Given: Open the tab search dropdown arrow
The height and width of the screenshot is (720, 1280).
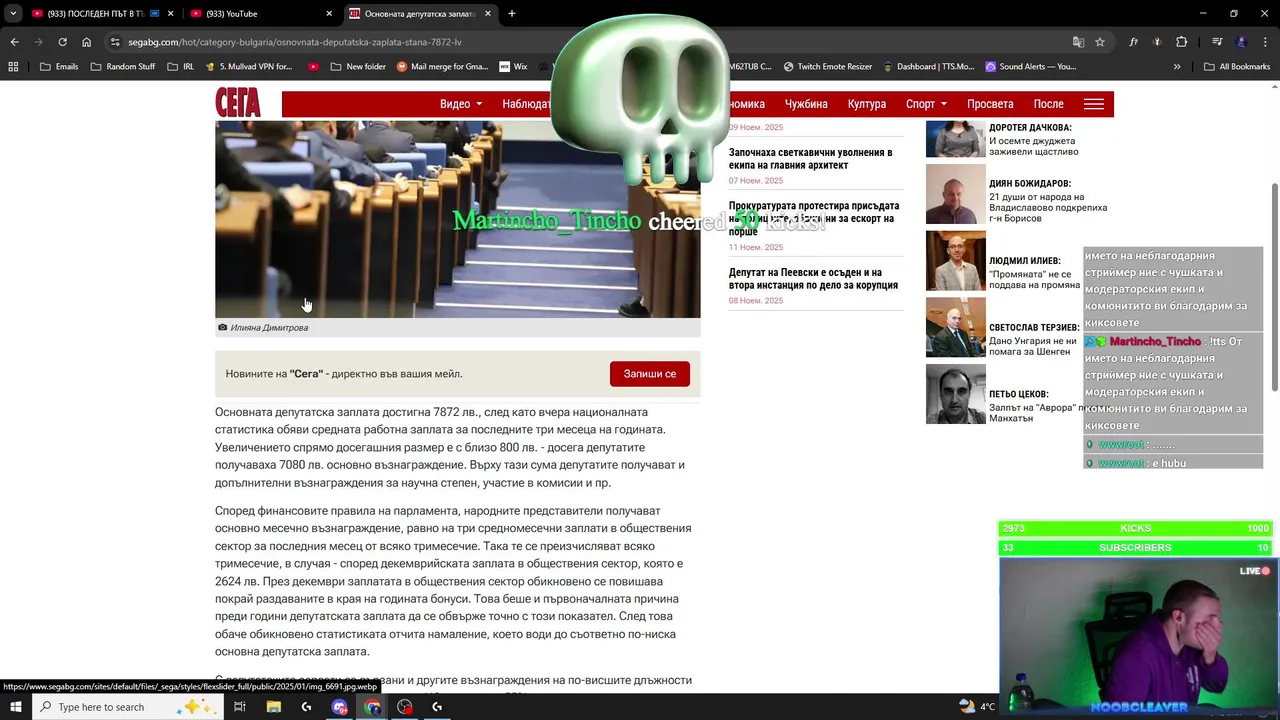Looking at the screenshot, I should 13,14.
